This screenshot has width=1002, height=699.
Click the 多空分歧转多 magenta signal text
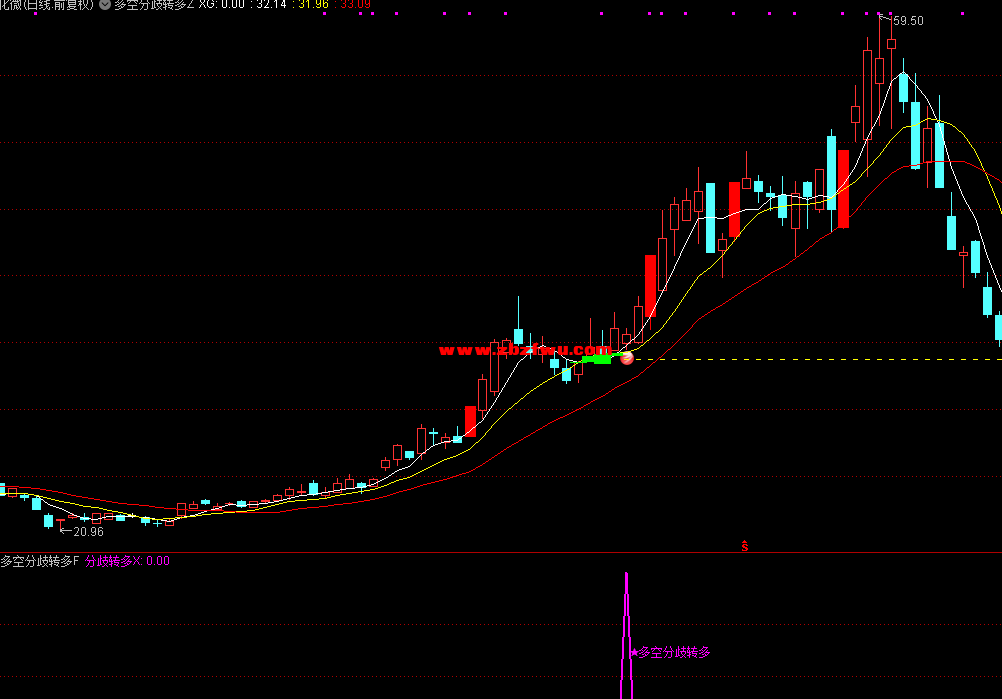[x=675, y=652]
